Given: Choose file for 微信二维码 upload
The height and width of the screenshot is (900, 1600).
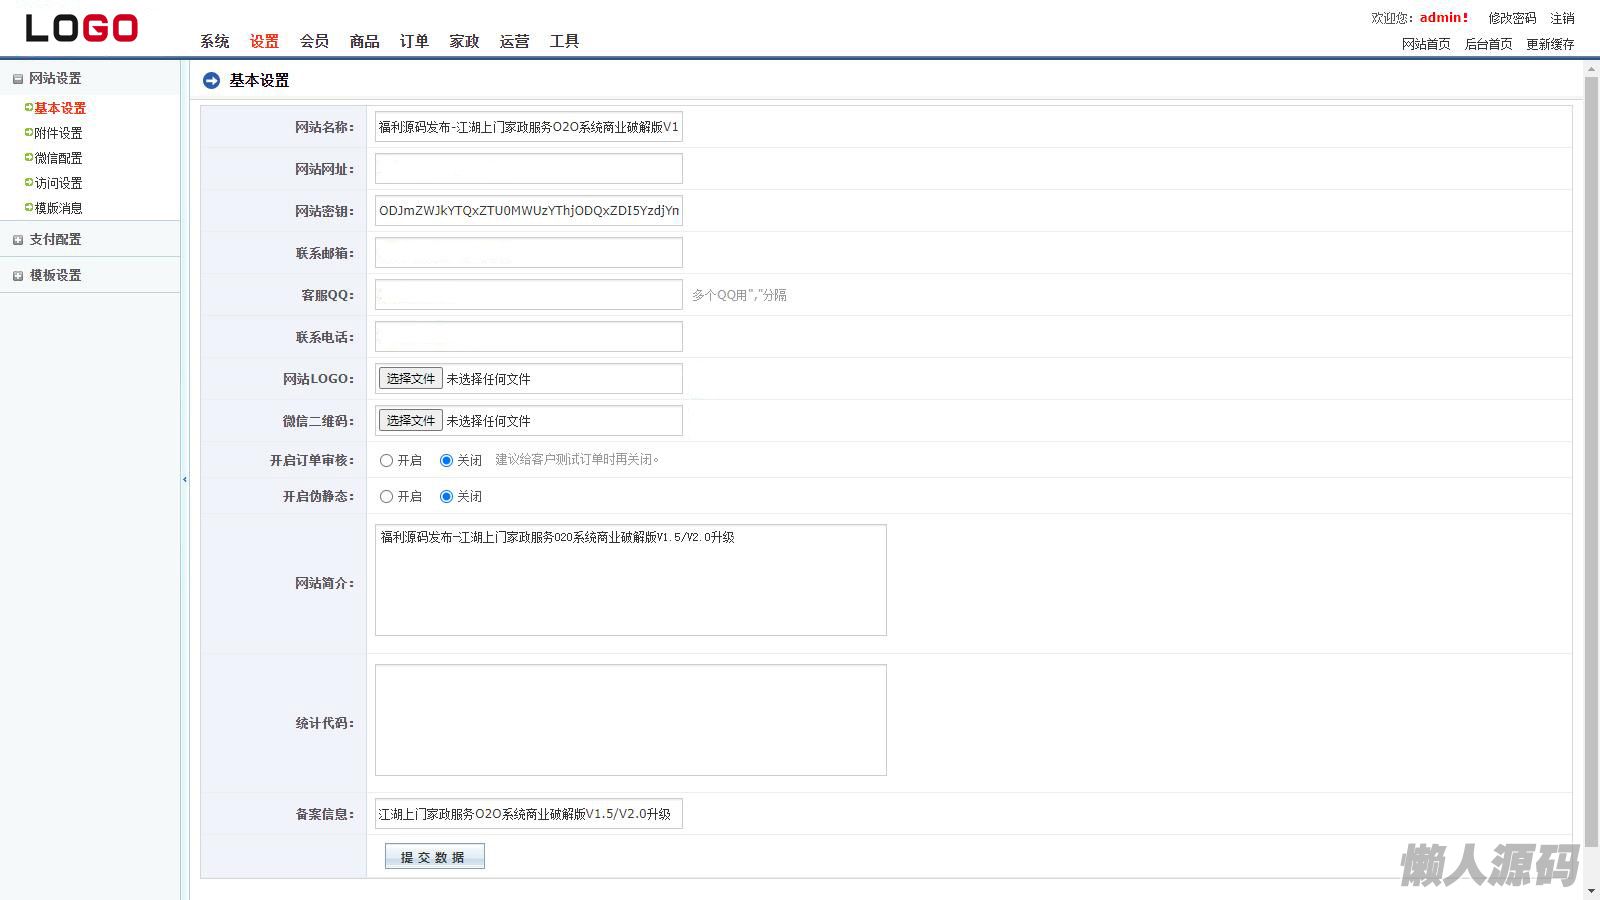Looking at the screenshot, I should pos(410,421).
